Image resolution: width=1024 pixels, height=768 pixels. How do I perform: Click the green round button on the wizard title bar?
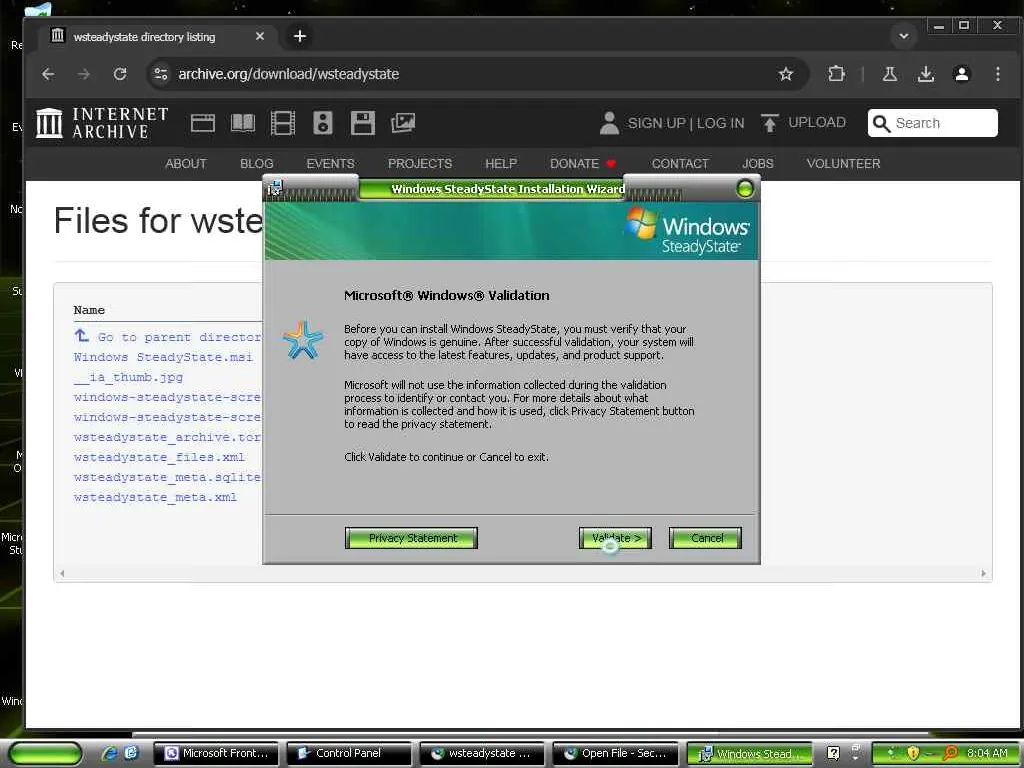(x=744, y=189)
